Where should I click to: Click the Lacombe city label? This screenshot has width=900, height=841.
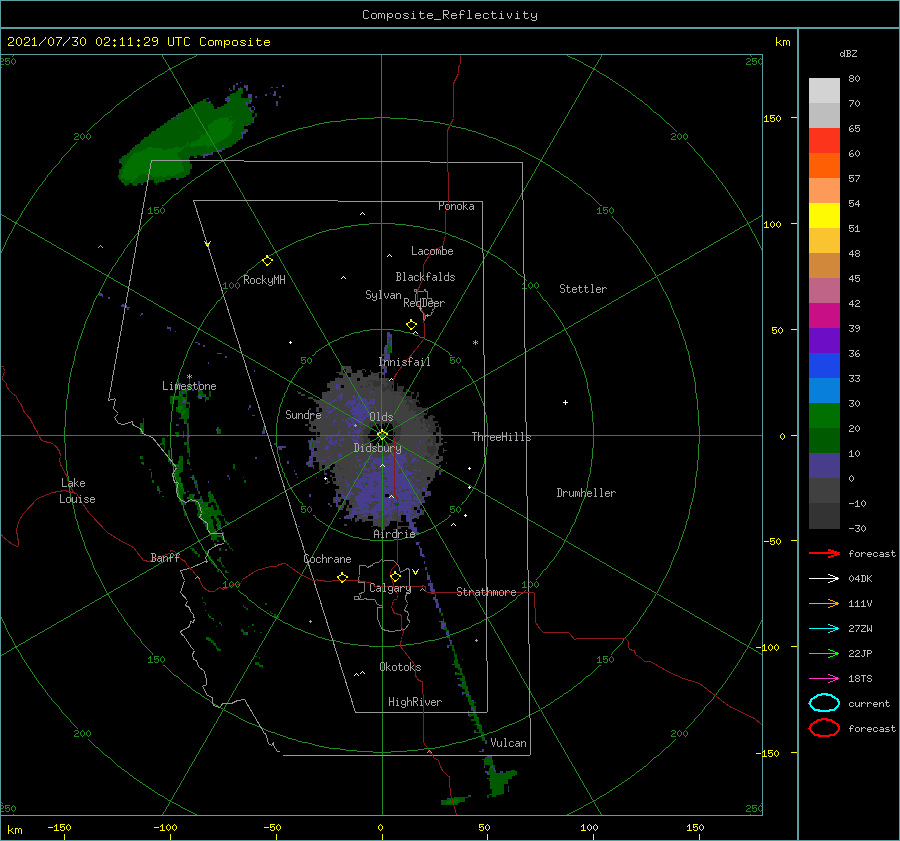432,251
